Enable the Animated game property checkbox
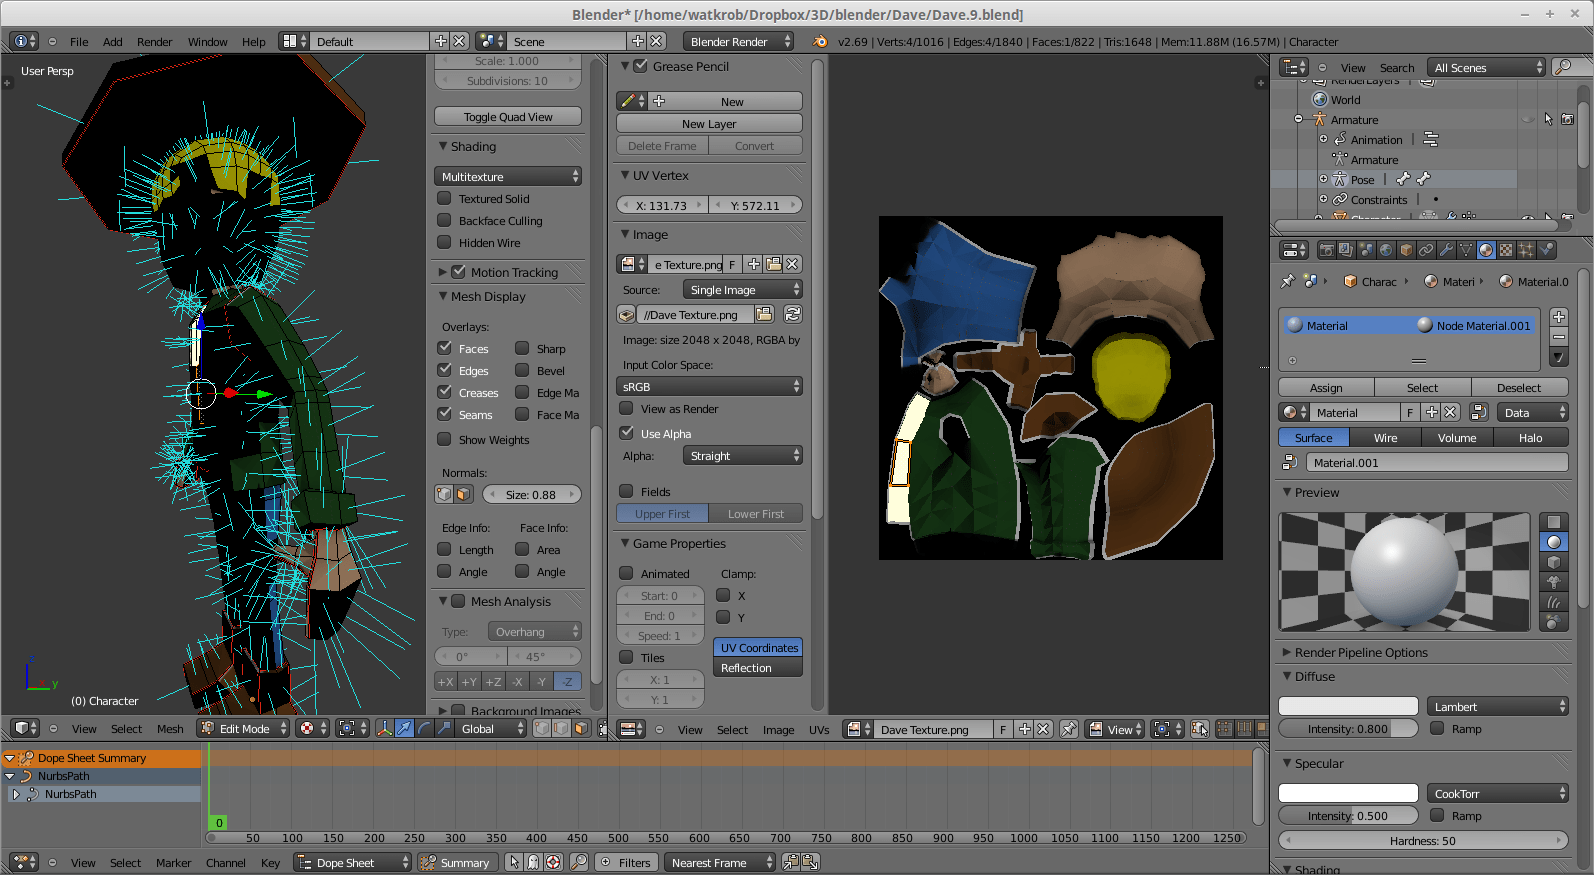The width and height of the screenshot is (1594, 875). (627, 574)
